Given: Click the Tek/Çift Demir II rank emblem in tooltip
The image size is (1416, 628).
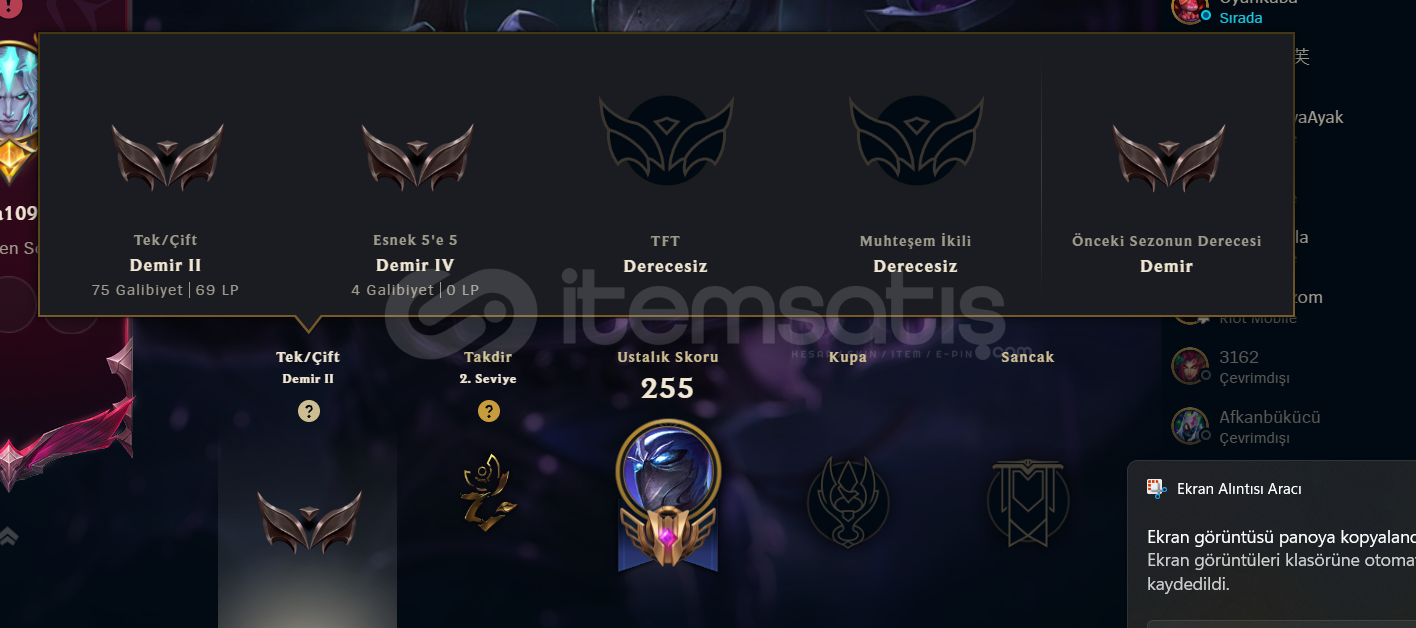Looking at the screenshot, I should click(x=167, y=157).
